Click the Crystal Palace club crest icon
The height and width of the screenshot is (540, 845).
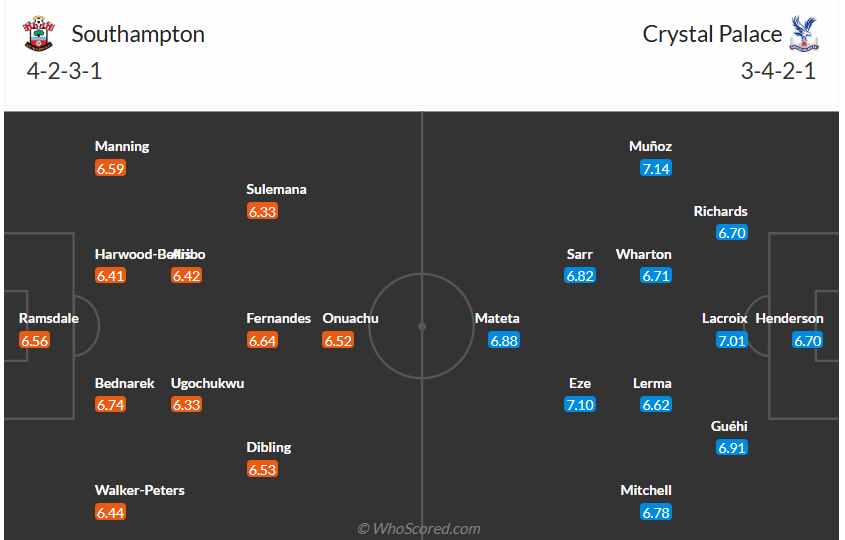click(802, 34)
